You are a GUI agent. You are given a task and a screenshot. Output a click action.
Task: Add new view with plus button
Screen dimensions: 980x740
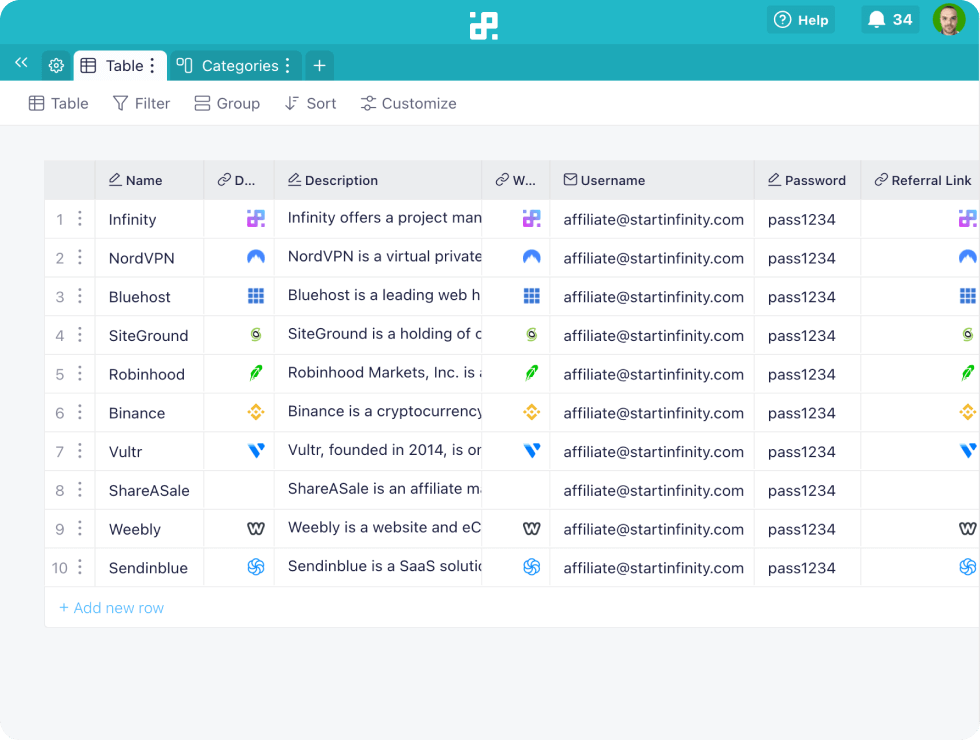click(x=319, y=66)
